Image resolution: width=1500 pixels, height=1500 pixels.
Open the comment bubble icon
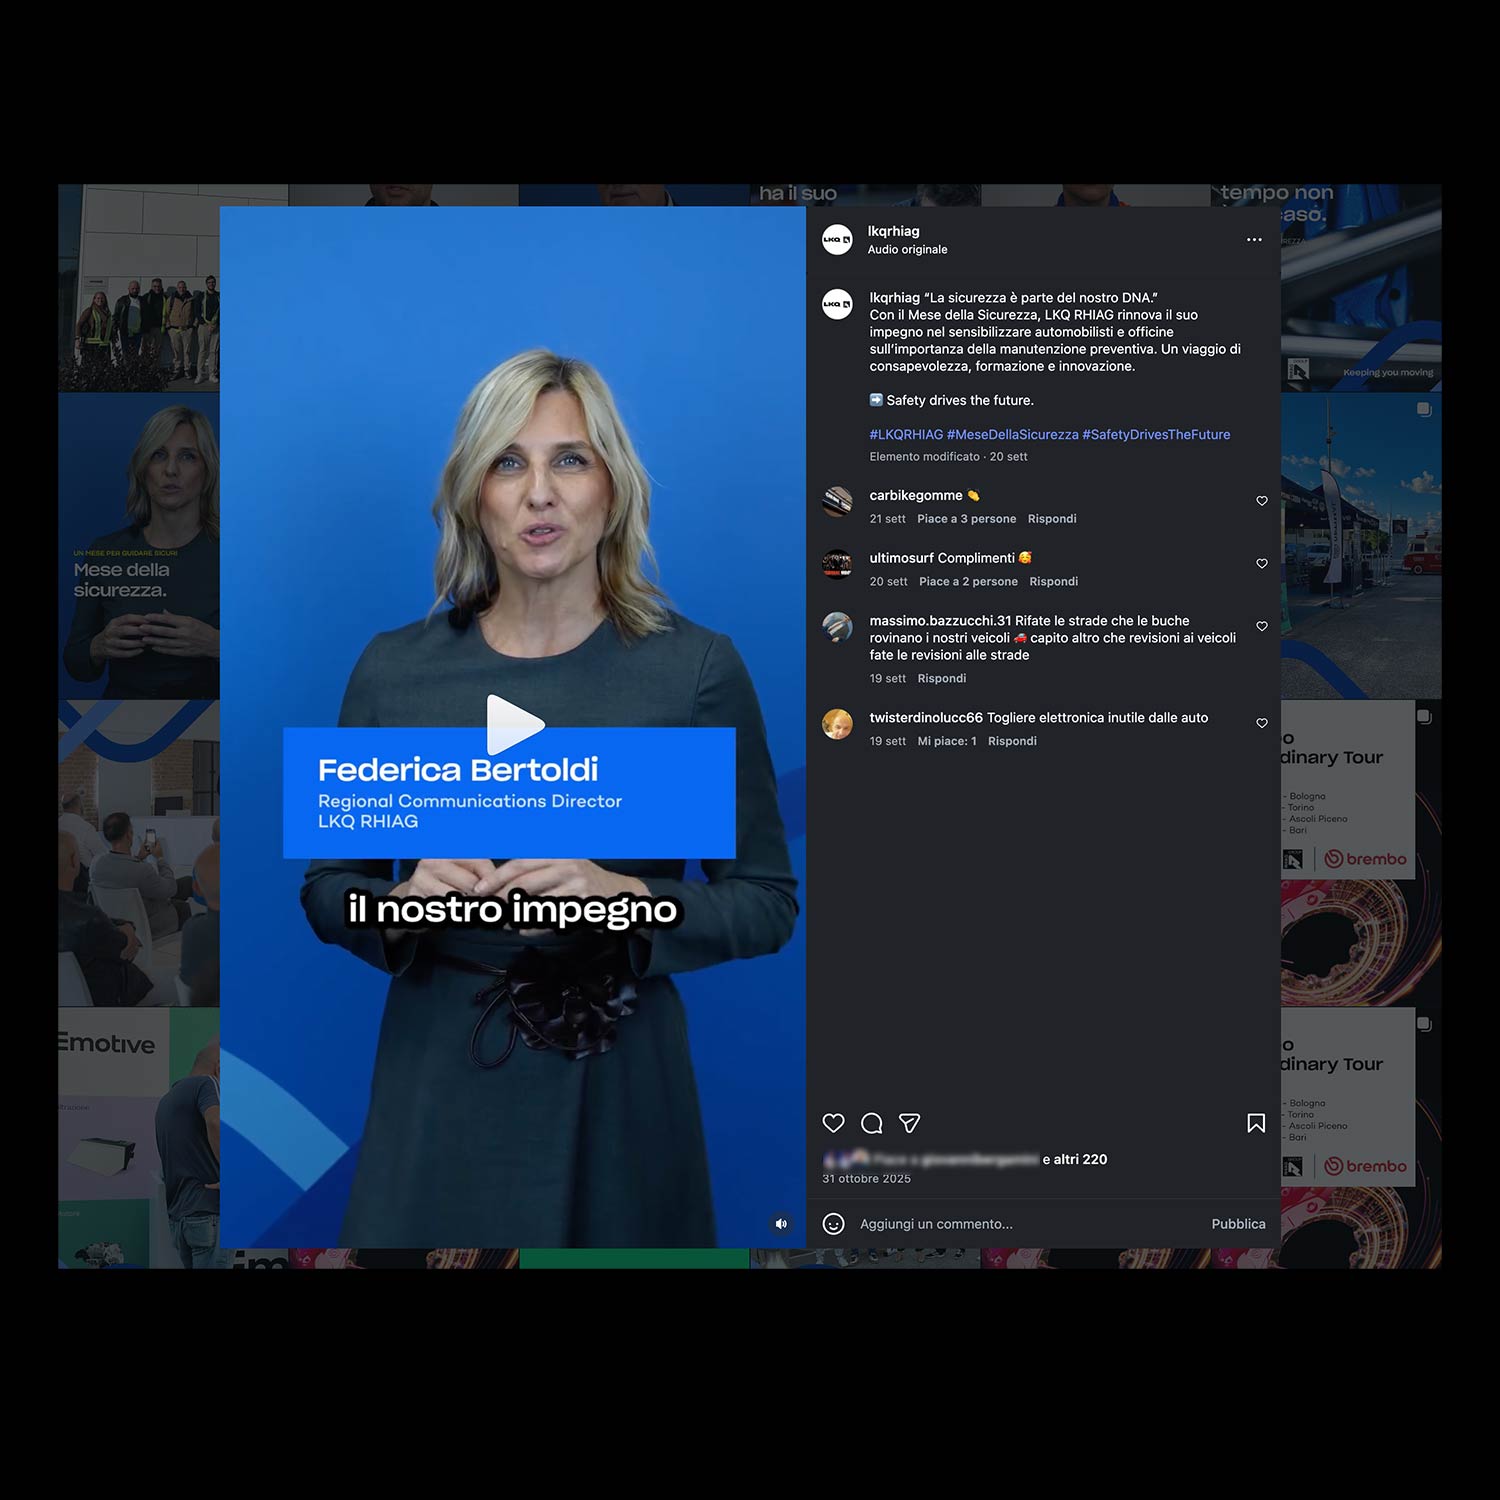point(872,1123)
